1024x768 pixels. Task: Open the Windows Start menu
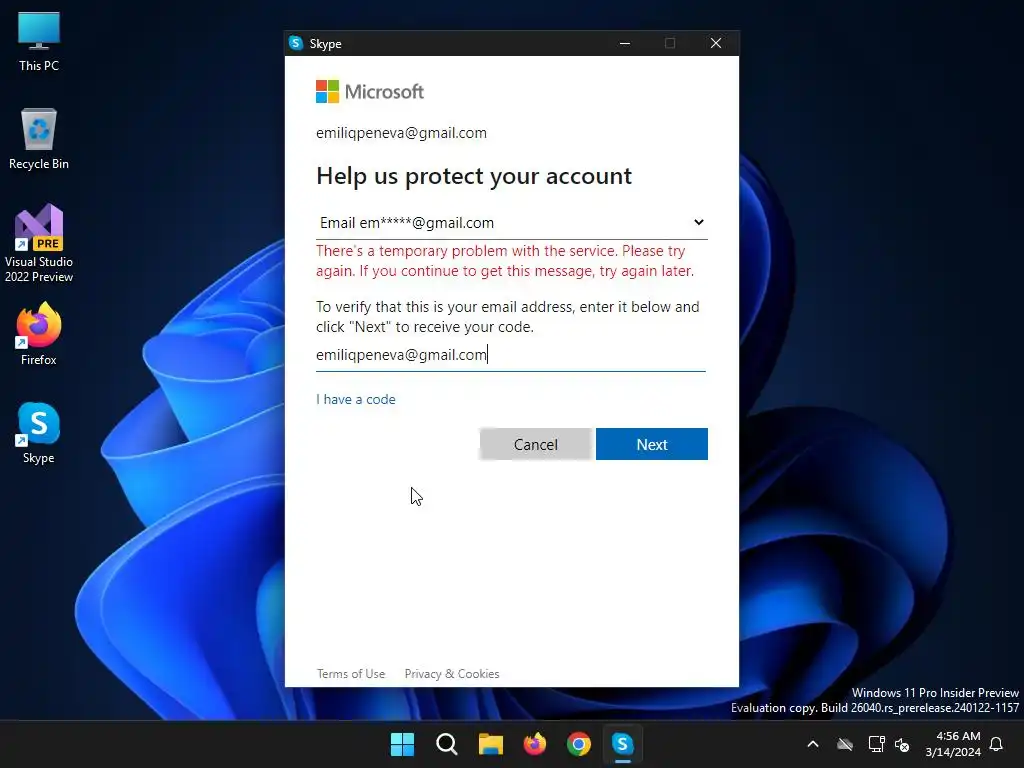tap(402, 744)
